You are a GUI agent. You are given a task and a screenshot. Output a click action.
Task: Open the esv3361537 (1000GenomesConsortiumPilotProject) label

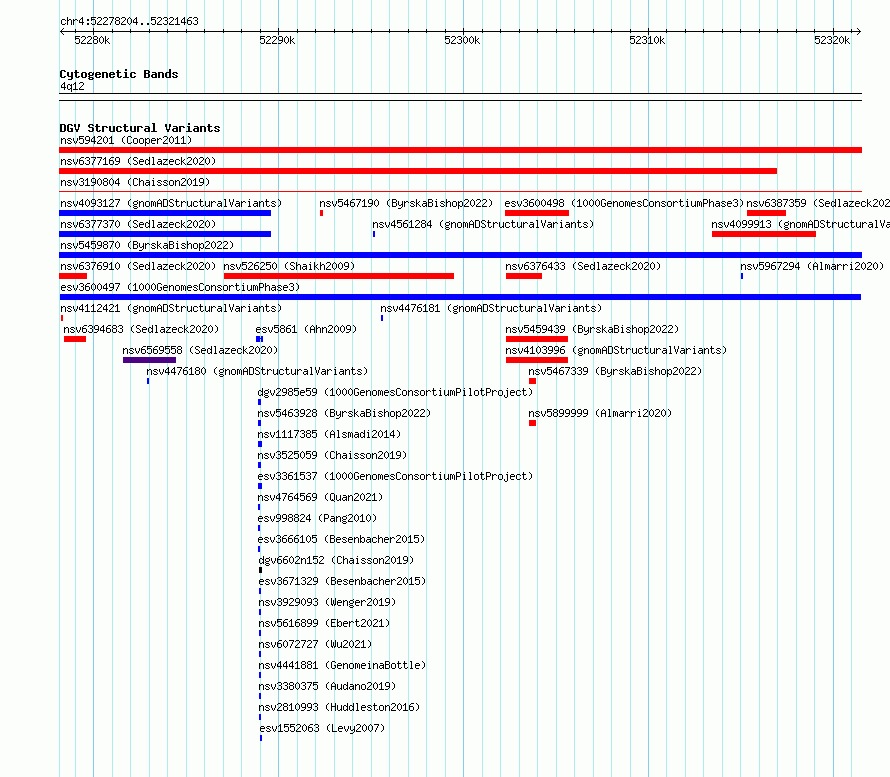pos(395,476)
